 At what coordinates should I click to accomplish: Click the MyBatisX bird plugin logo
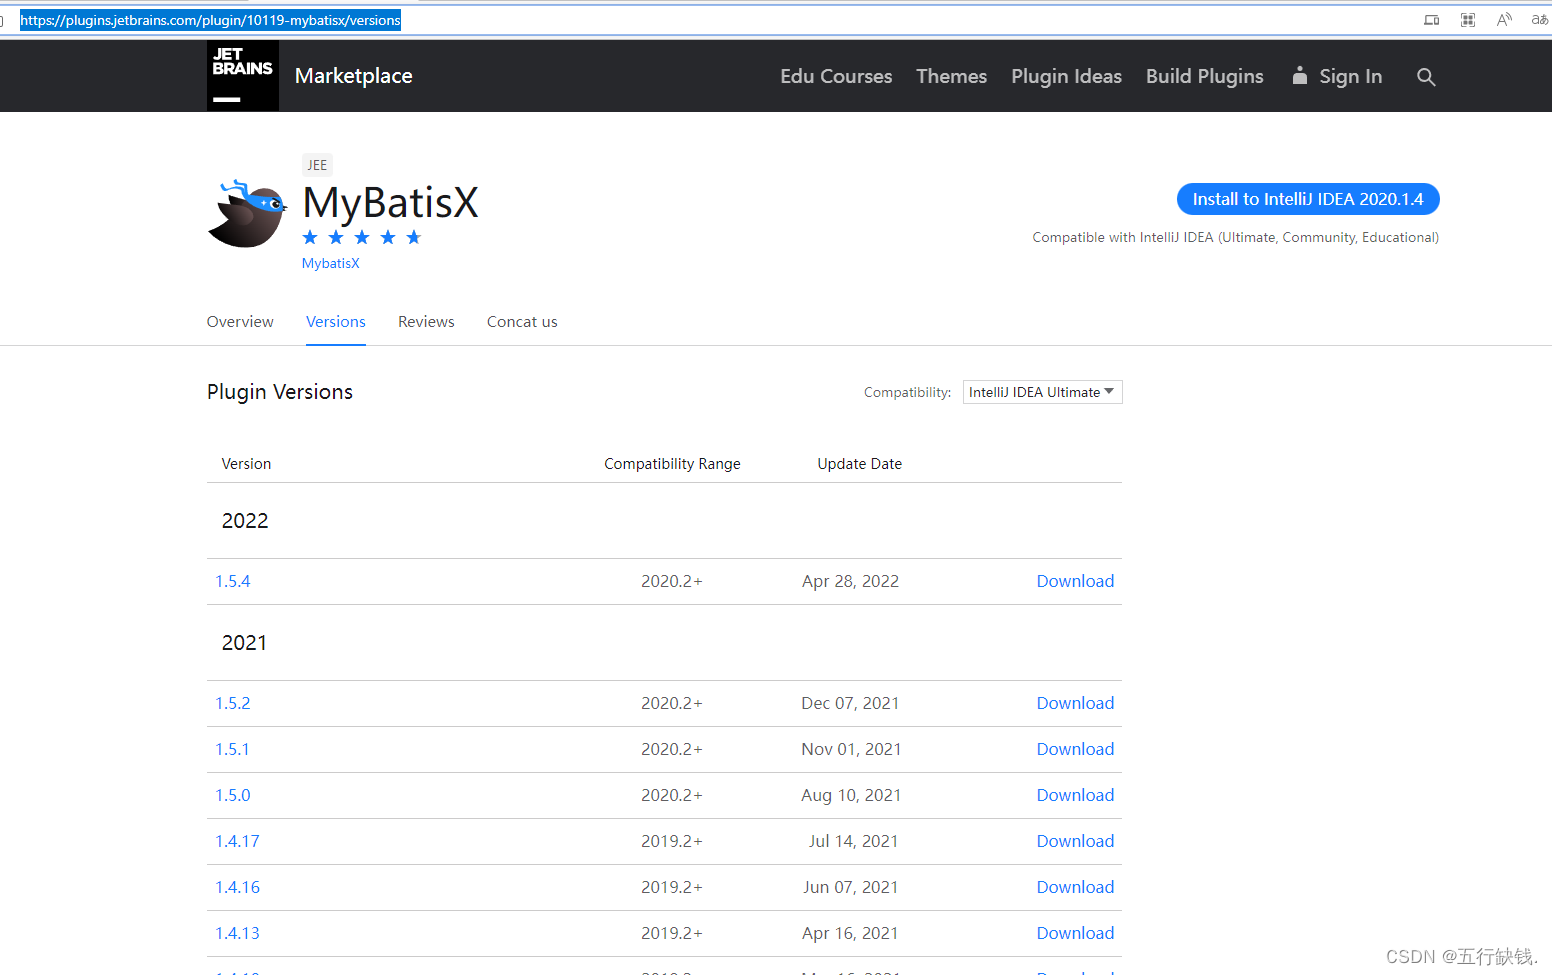click(246, 213)
